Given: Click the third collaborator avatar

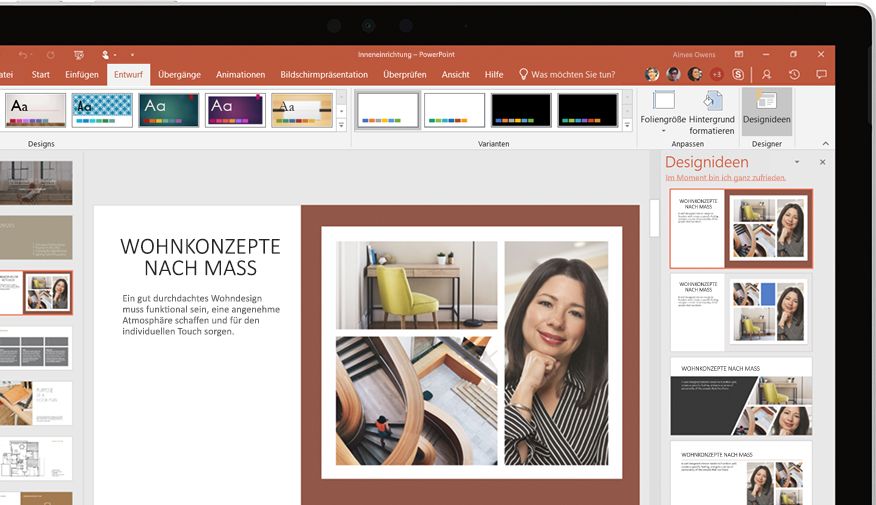Looking at the screenshot, I should pos(695,74).
